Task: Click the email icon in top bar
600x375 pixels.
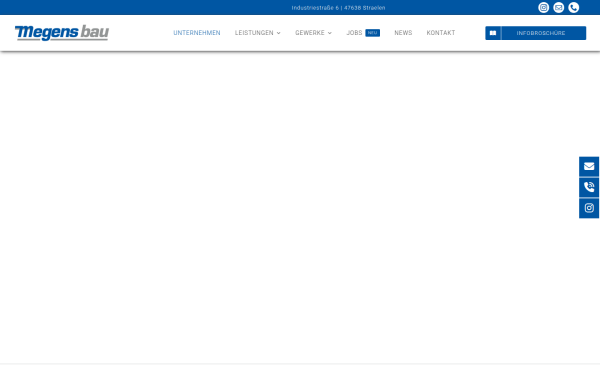Action: (x=559, y=8)
